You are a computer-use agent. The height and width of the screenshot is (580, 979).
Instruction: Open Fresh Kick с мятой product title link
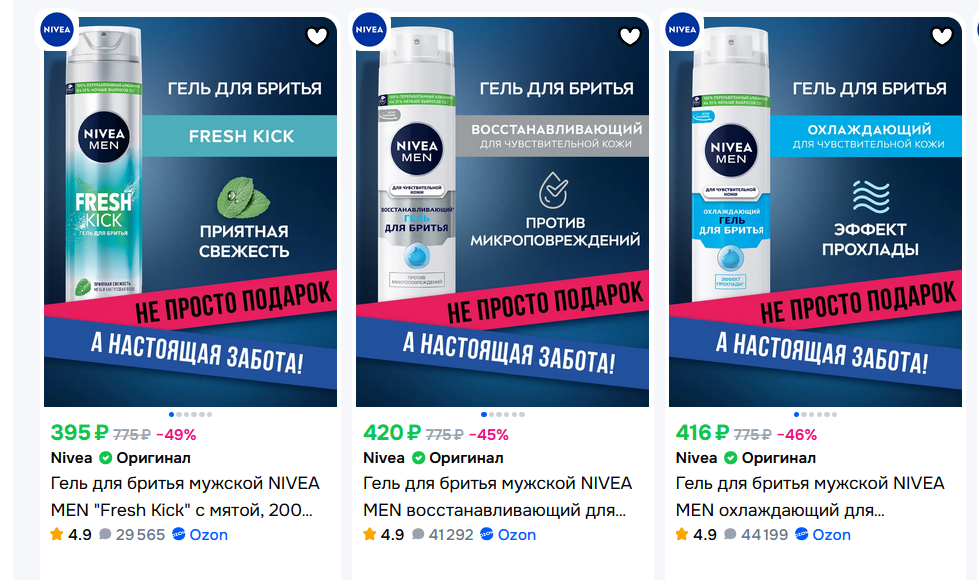pyautogui.click(x=185, y=497)
